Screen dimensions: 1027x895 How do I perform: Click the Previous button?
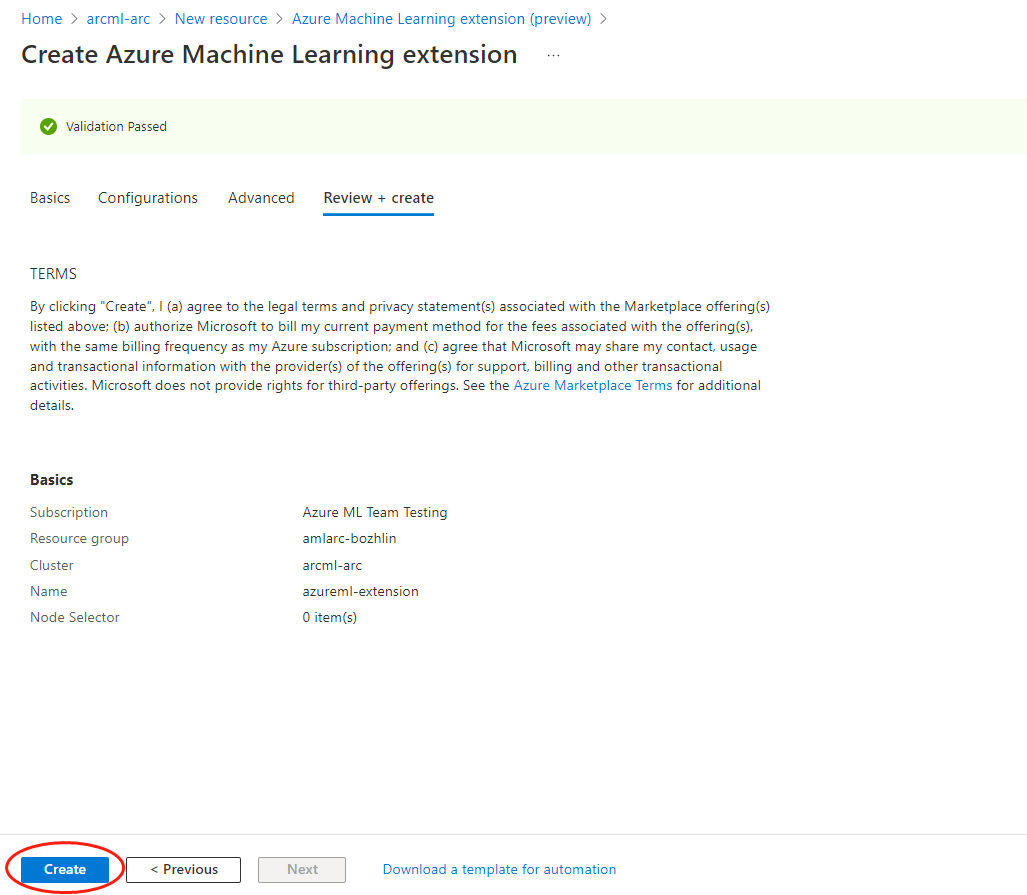[183, 869]
